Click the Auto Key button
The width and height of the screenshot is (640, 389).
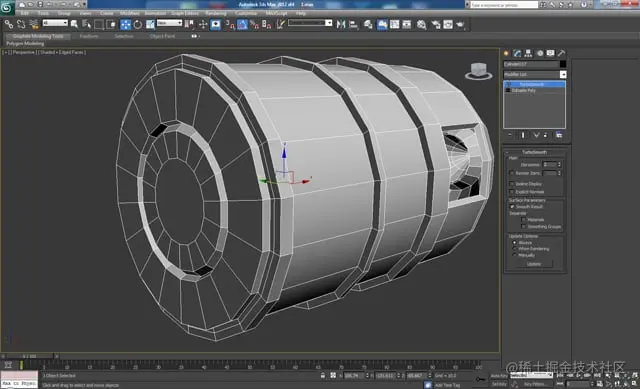(x=499, y=376)
